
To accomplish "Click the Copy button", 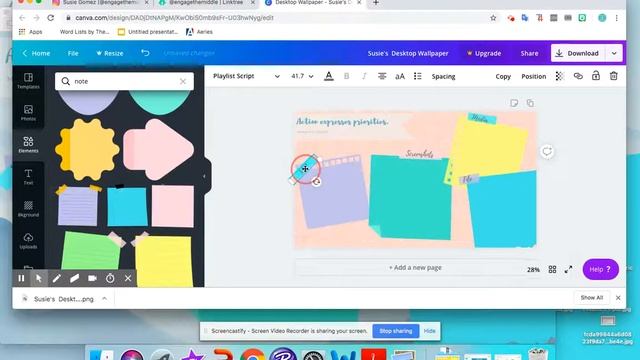I will (x=503, y=76).
